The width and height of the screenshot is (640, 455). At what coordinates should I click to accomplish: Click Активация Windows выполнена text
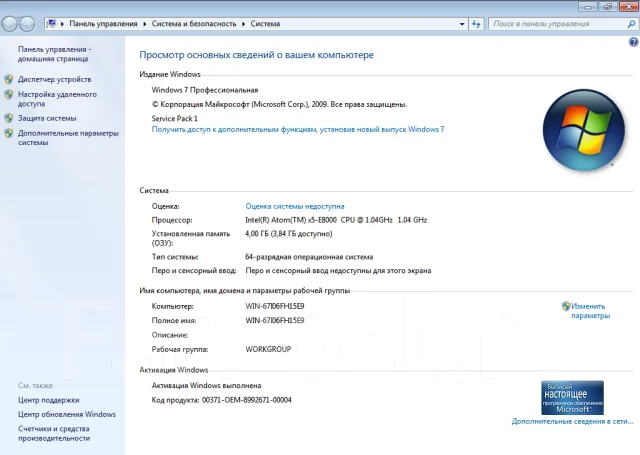point(207,385)
